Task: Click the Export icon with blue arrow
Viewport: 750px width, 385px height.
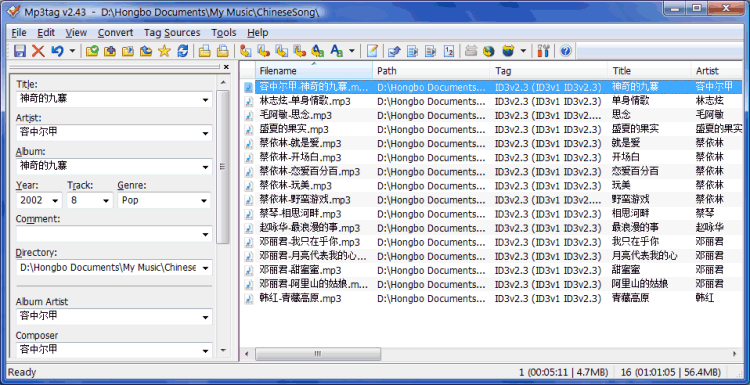Action: click(394, 51)
